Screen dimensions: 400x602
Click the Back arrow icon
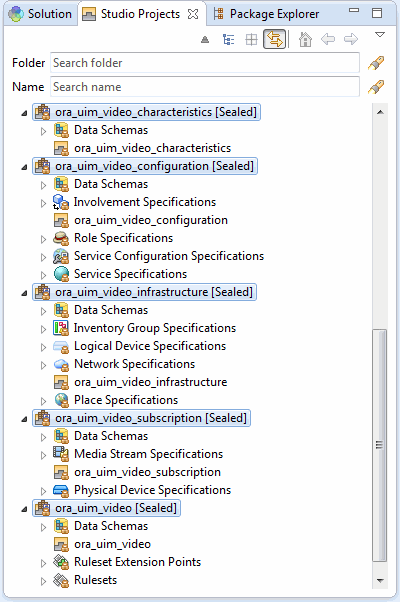coord(328,39)
